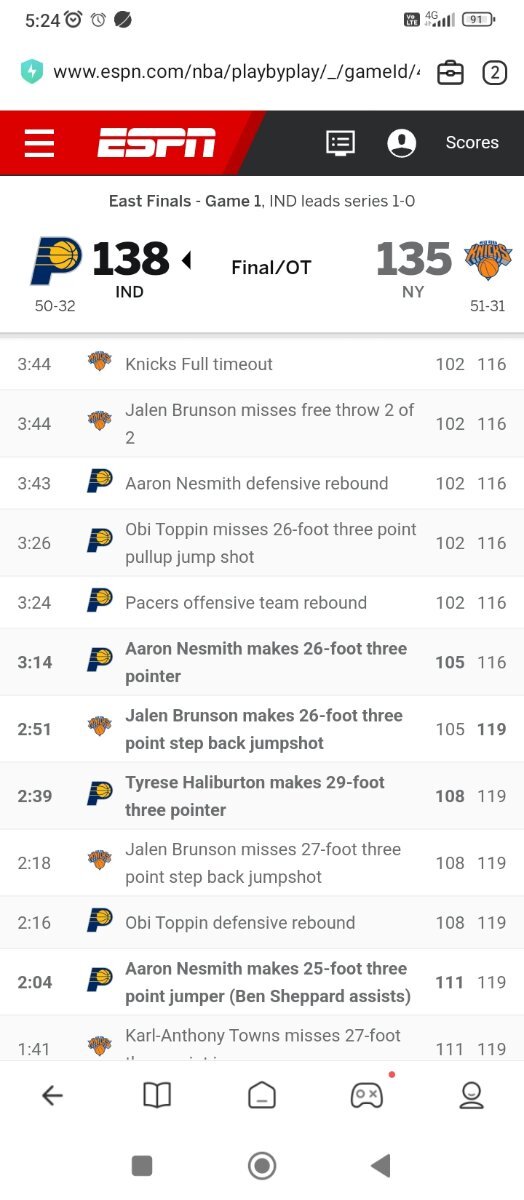This screenshot has height=1200, width=524.
Task: Tap the Android home circle button
Action: pyautogui.click(x=262, y=1165)
